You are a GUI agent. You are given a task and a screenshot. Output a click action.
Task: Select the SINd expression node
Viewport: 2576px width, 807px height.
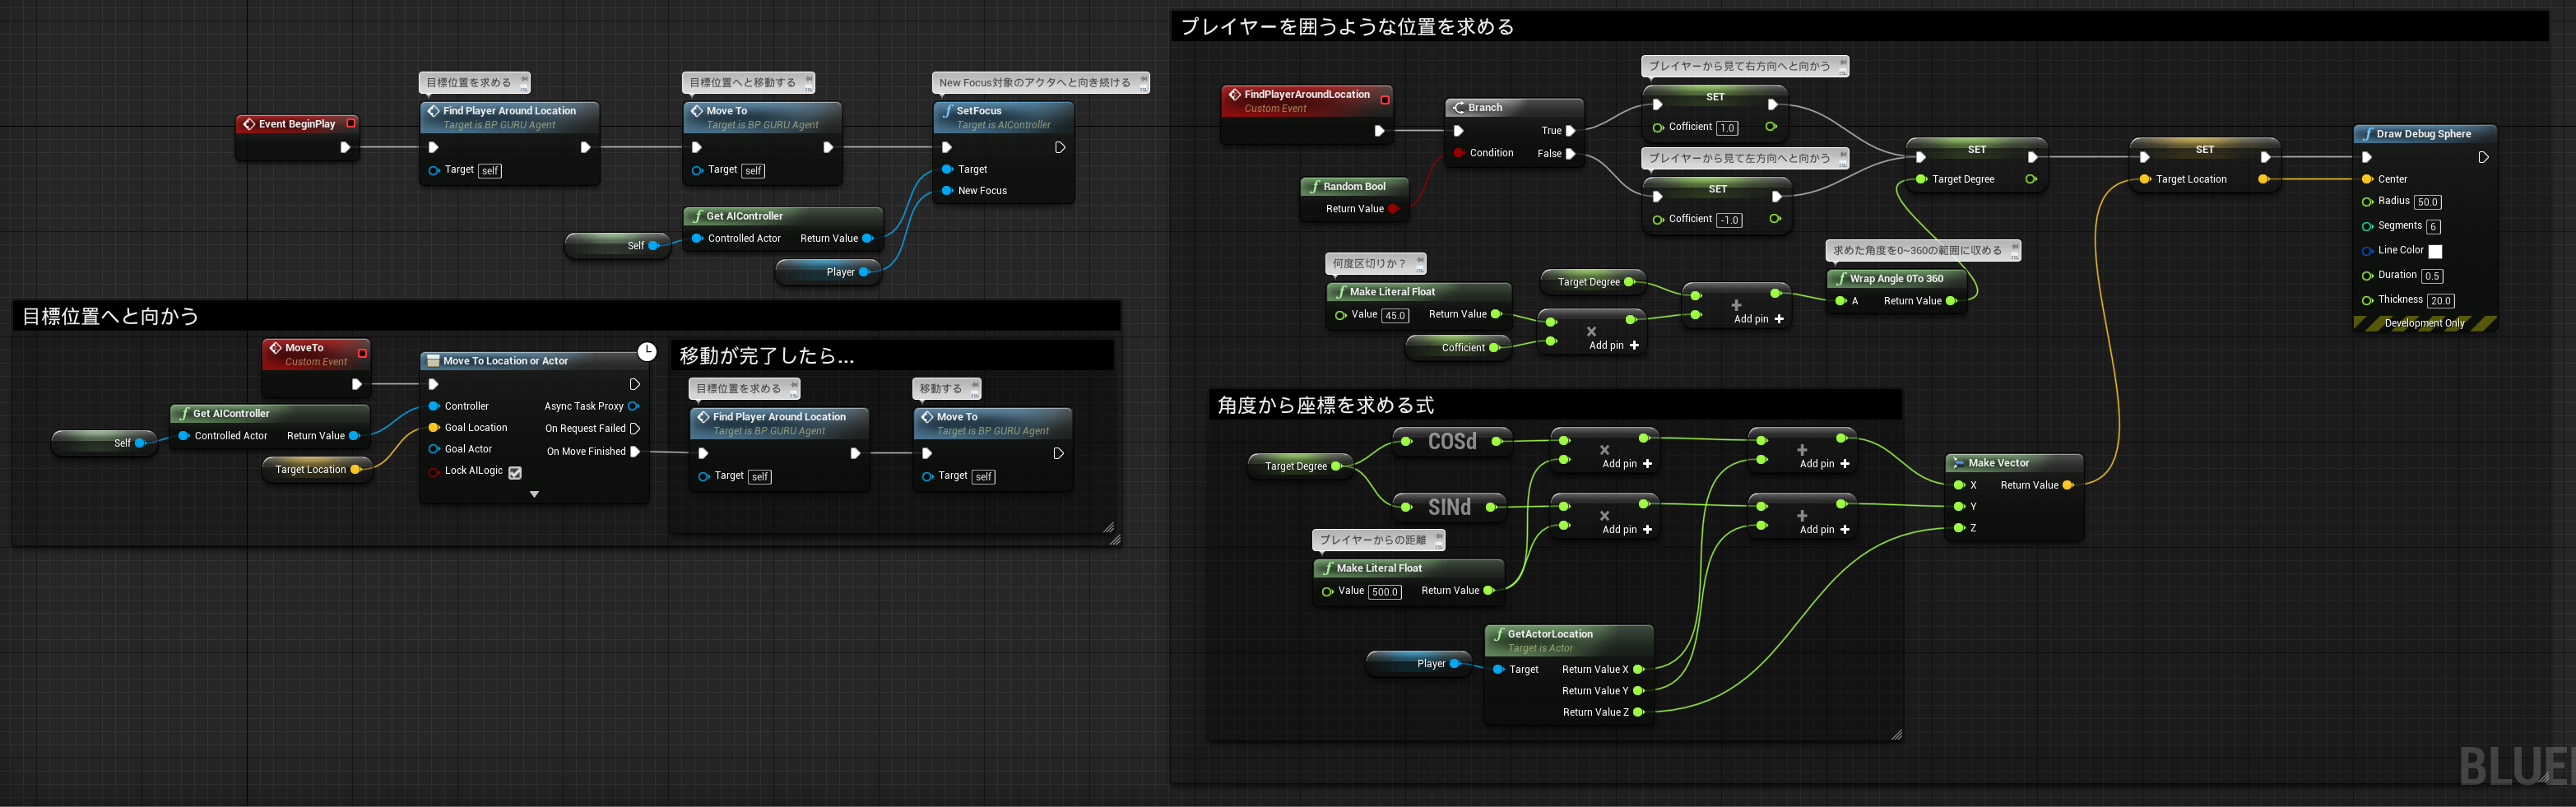tap(1450, 506)
